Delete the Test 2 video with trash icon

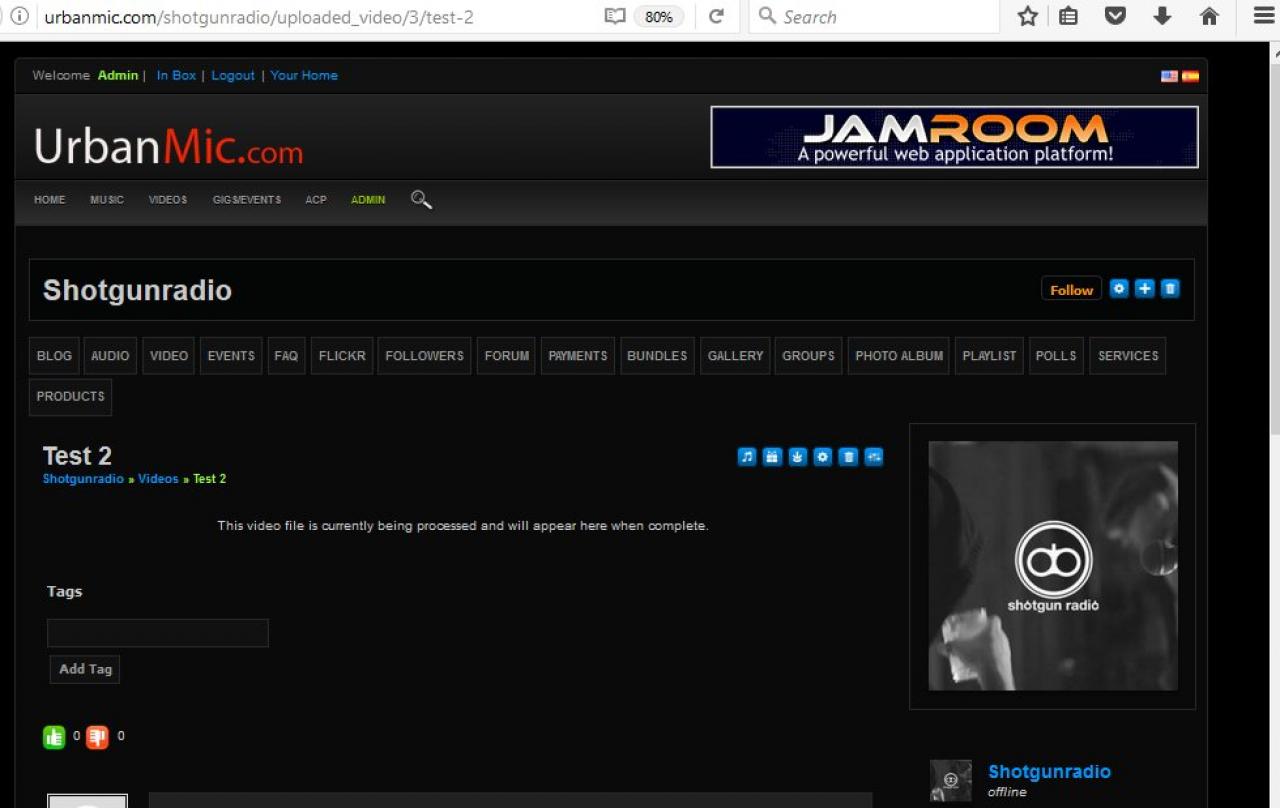click(848, 457)
